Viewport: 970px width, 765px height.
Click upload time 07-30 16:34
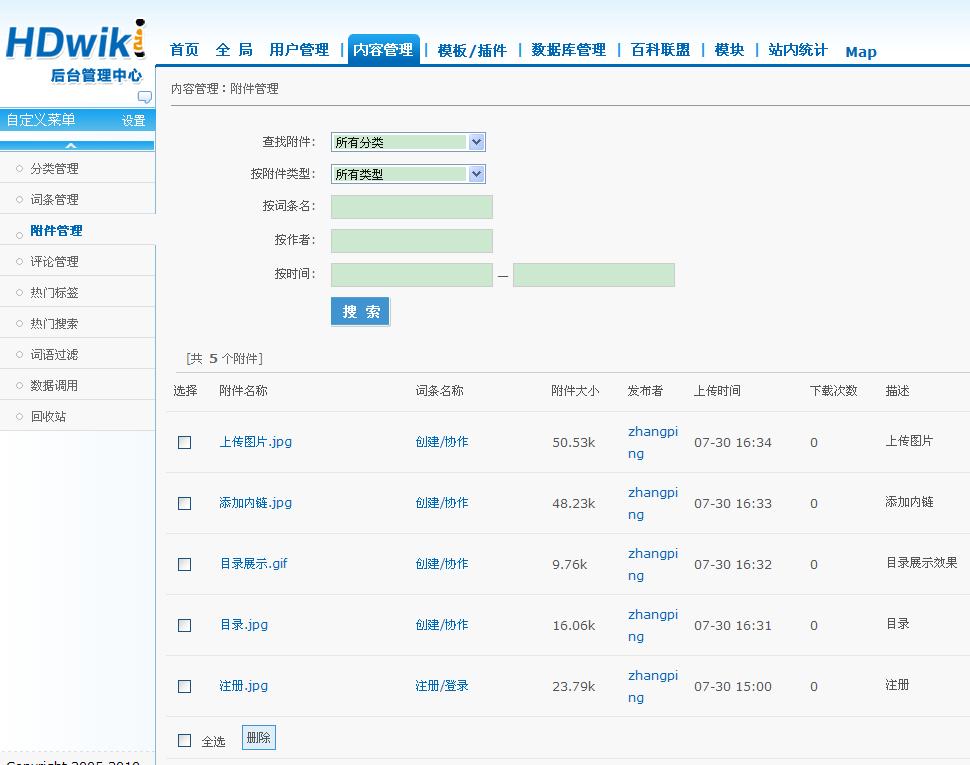pos(733,442)
